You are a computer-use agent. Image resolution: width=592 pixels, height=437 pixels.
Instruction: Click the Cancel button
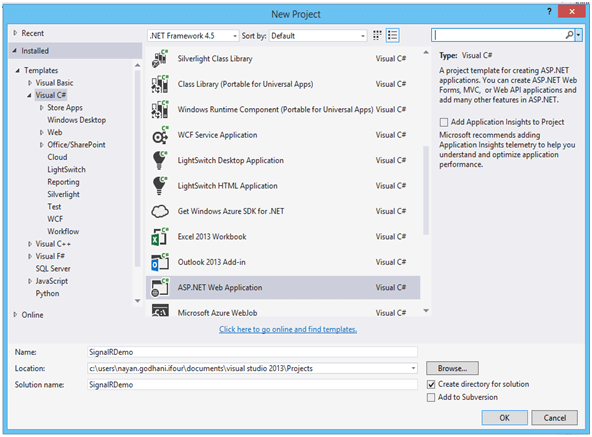tap(554, 418)
